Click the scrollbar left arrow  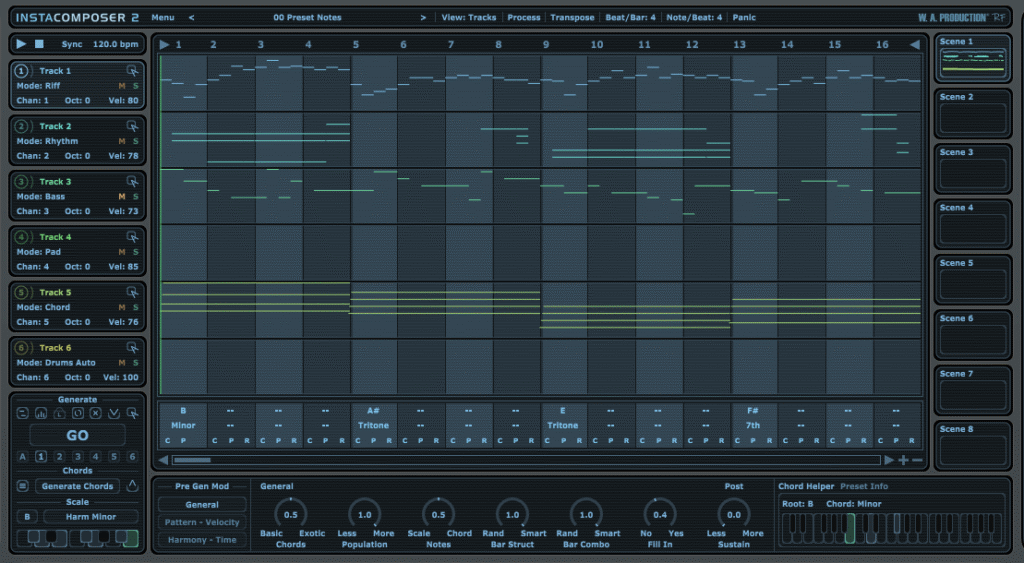(163, 460)
